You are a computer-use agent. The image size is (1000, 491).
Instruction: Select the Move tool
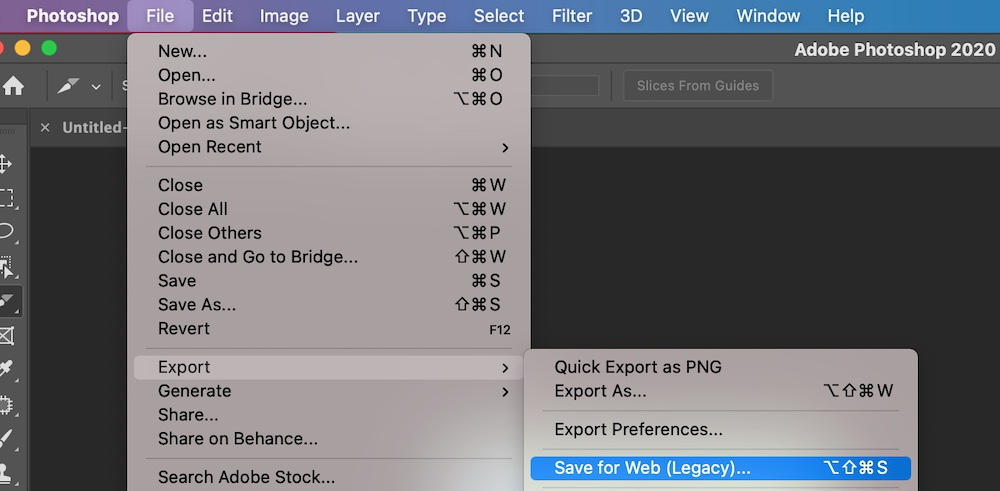click(x=6, y=163)
